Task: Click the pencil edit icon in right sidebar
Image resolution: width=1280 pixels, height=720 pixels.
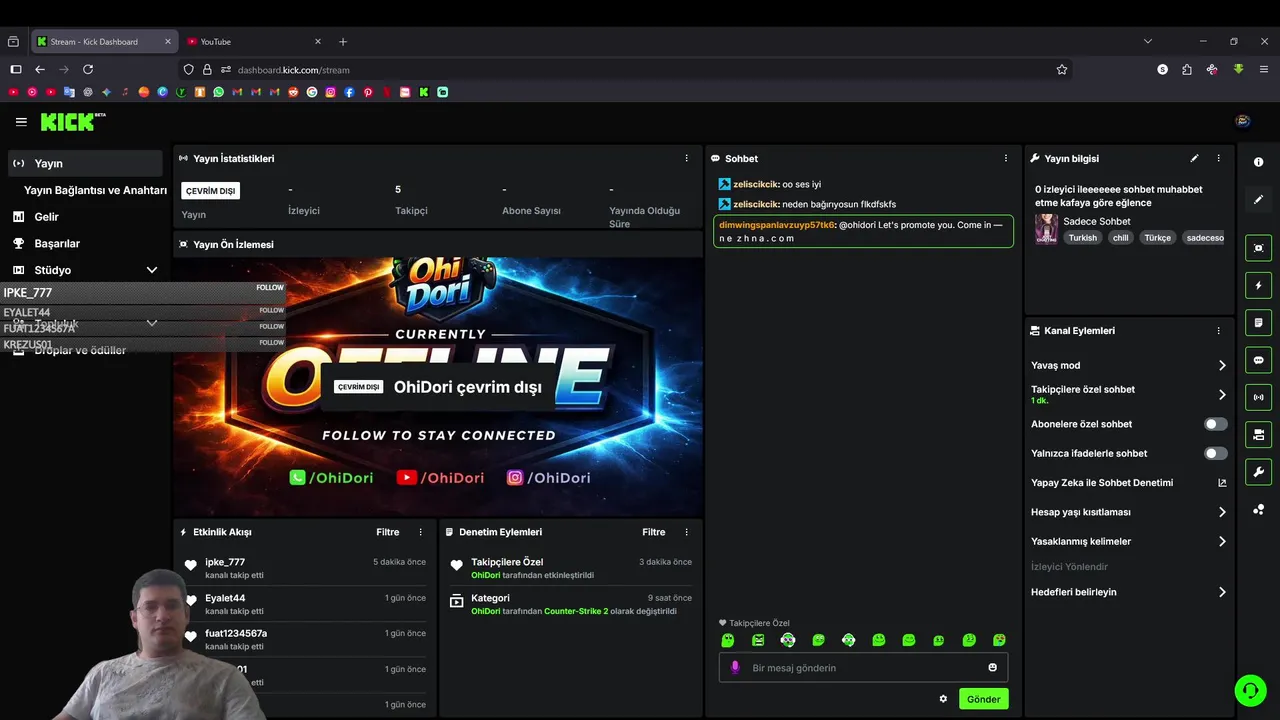Action: click(1258, 200)
